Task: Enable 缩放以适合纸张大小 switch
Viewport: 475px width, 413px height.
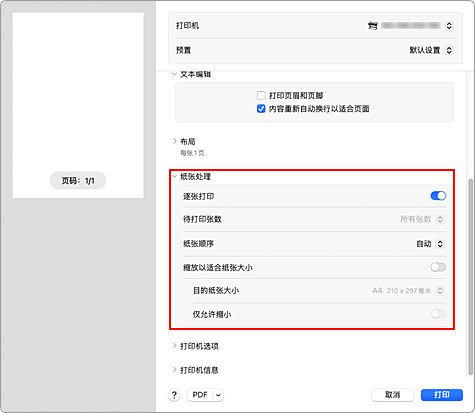Action: pyautogui.click(x=438, y=267)
